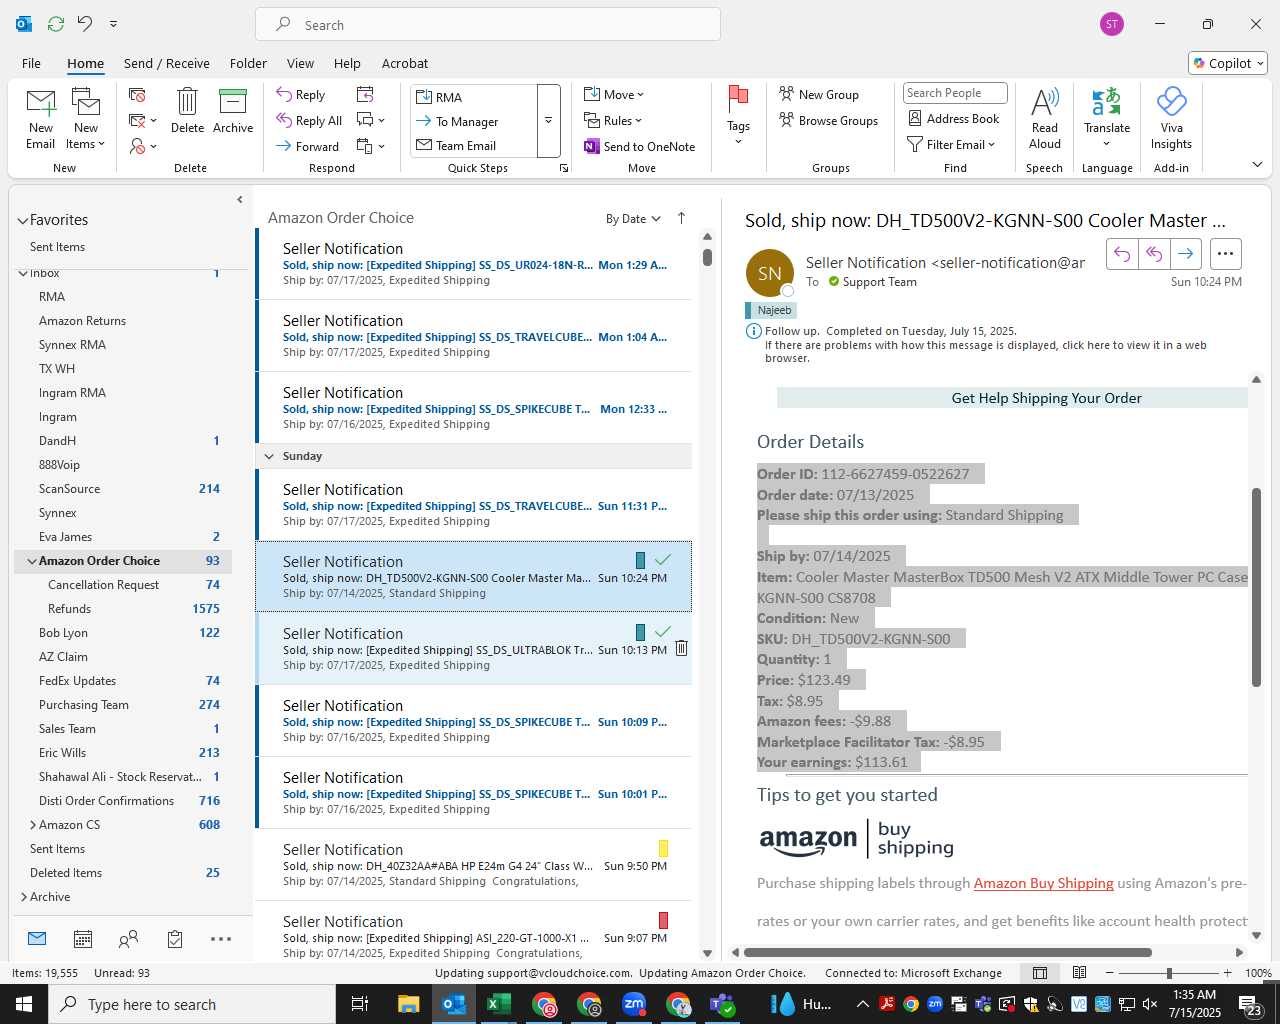The width and height of the screenshot is (1280, 1024).
Task: Click the Send/Receive All Folders sync icon
Action: coord(56,23)
